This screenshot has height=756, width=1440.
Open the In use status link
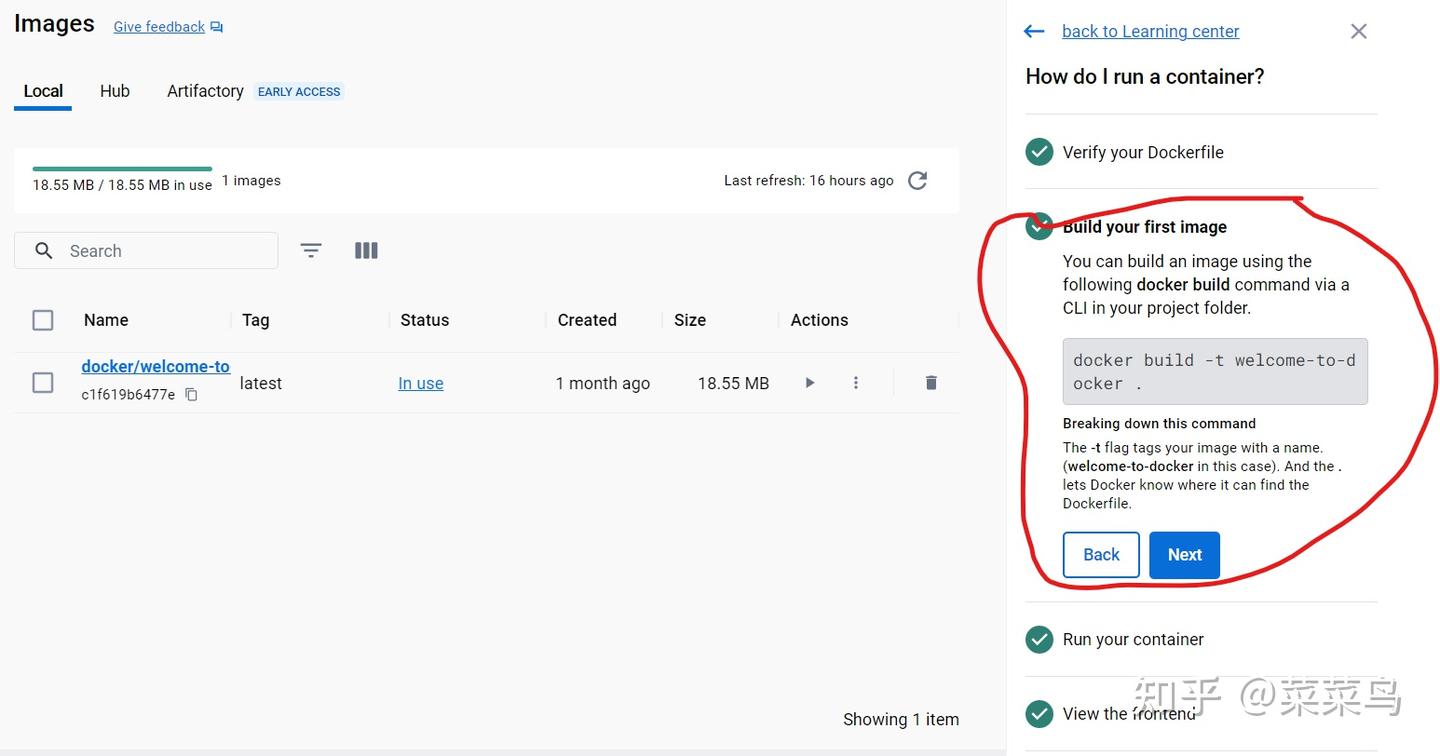421,383
